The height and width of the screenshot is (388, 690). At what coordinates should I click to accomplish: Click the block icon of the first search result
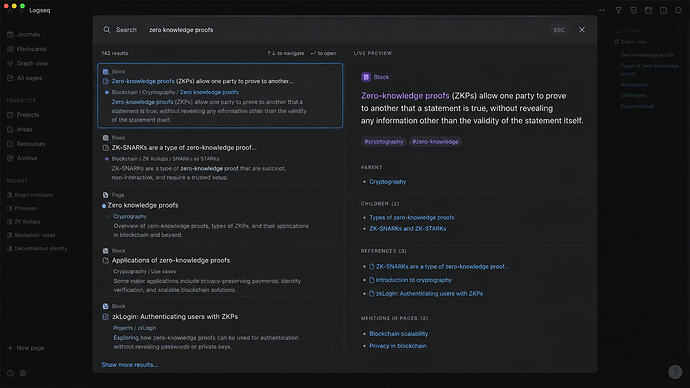click(106, 71)
